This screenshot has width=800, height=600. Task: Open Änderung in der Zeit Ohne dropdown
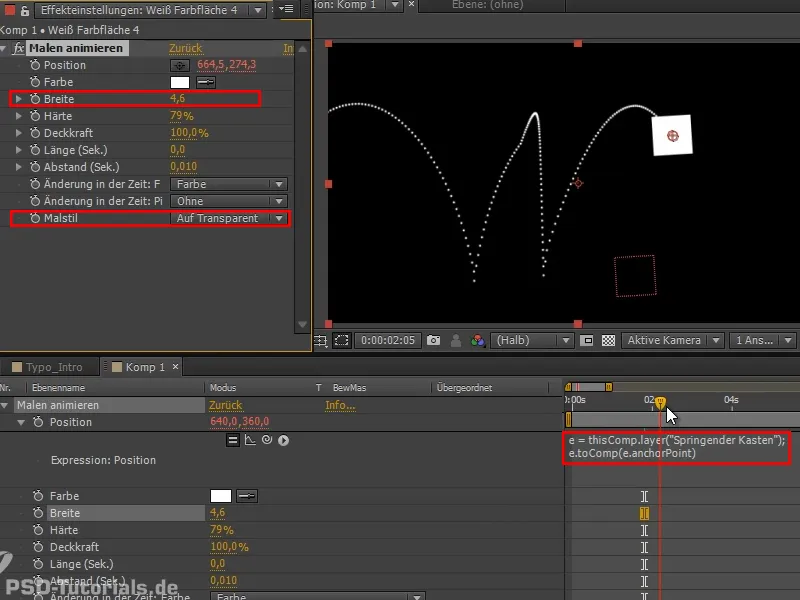click(229, 201)
